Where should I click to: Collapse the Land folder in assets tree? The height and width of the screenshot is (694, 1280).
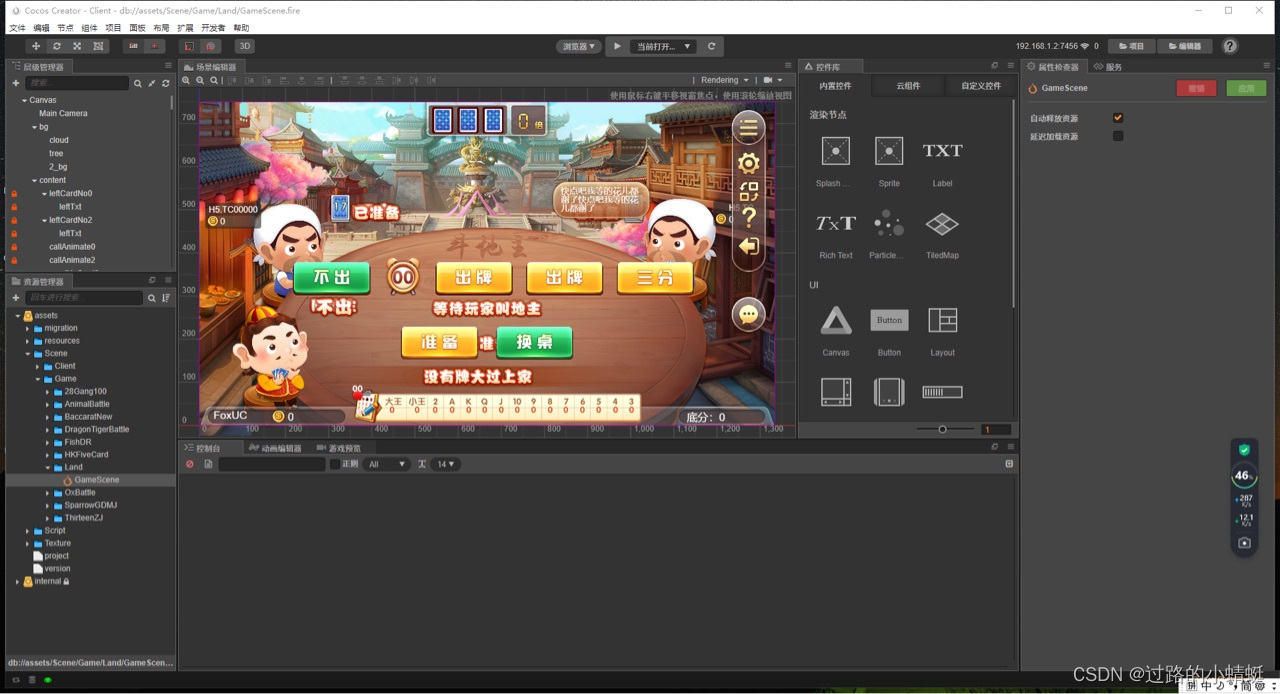[47, 467]
